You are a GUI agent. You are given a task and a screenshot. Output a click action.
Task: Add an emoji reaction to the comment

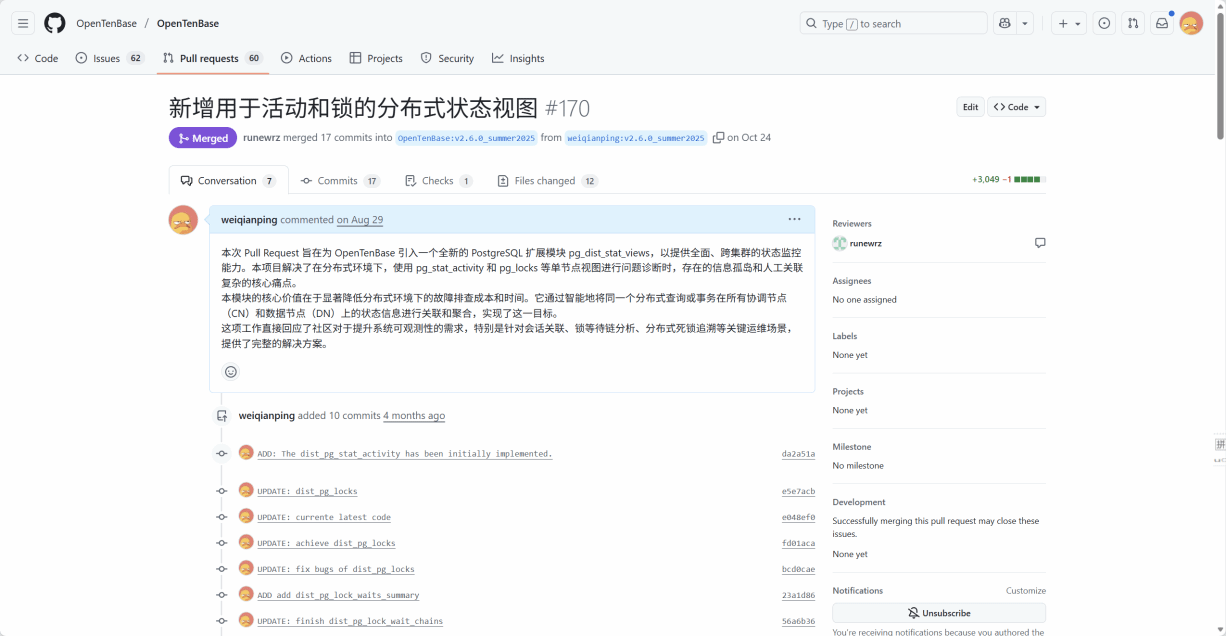coord(231,372)
